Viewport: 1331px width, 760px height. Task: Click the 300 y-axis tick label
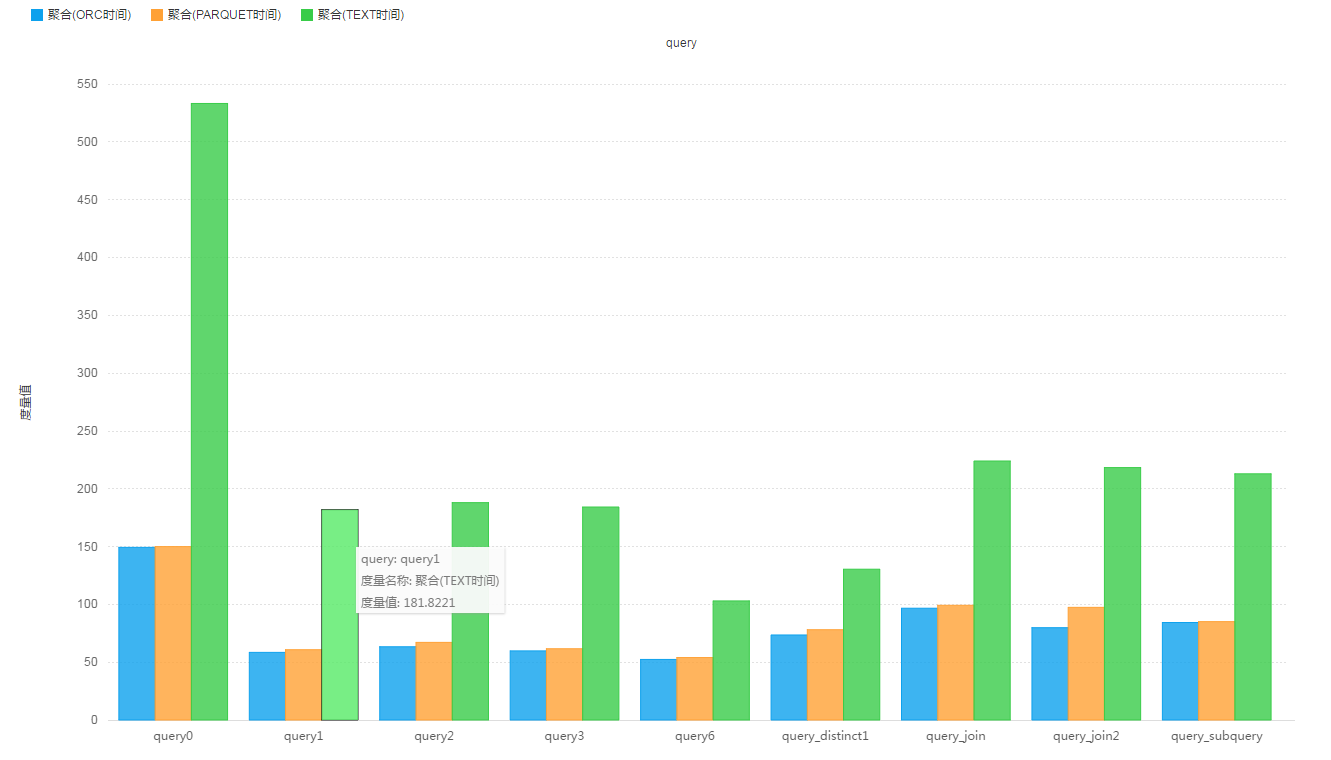pos(87,373)
